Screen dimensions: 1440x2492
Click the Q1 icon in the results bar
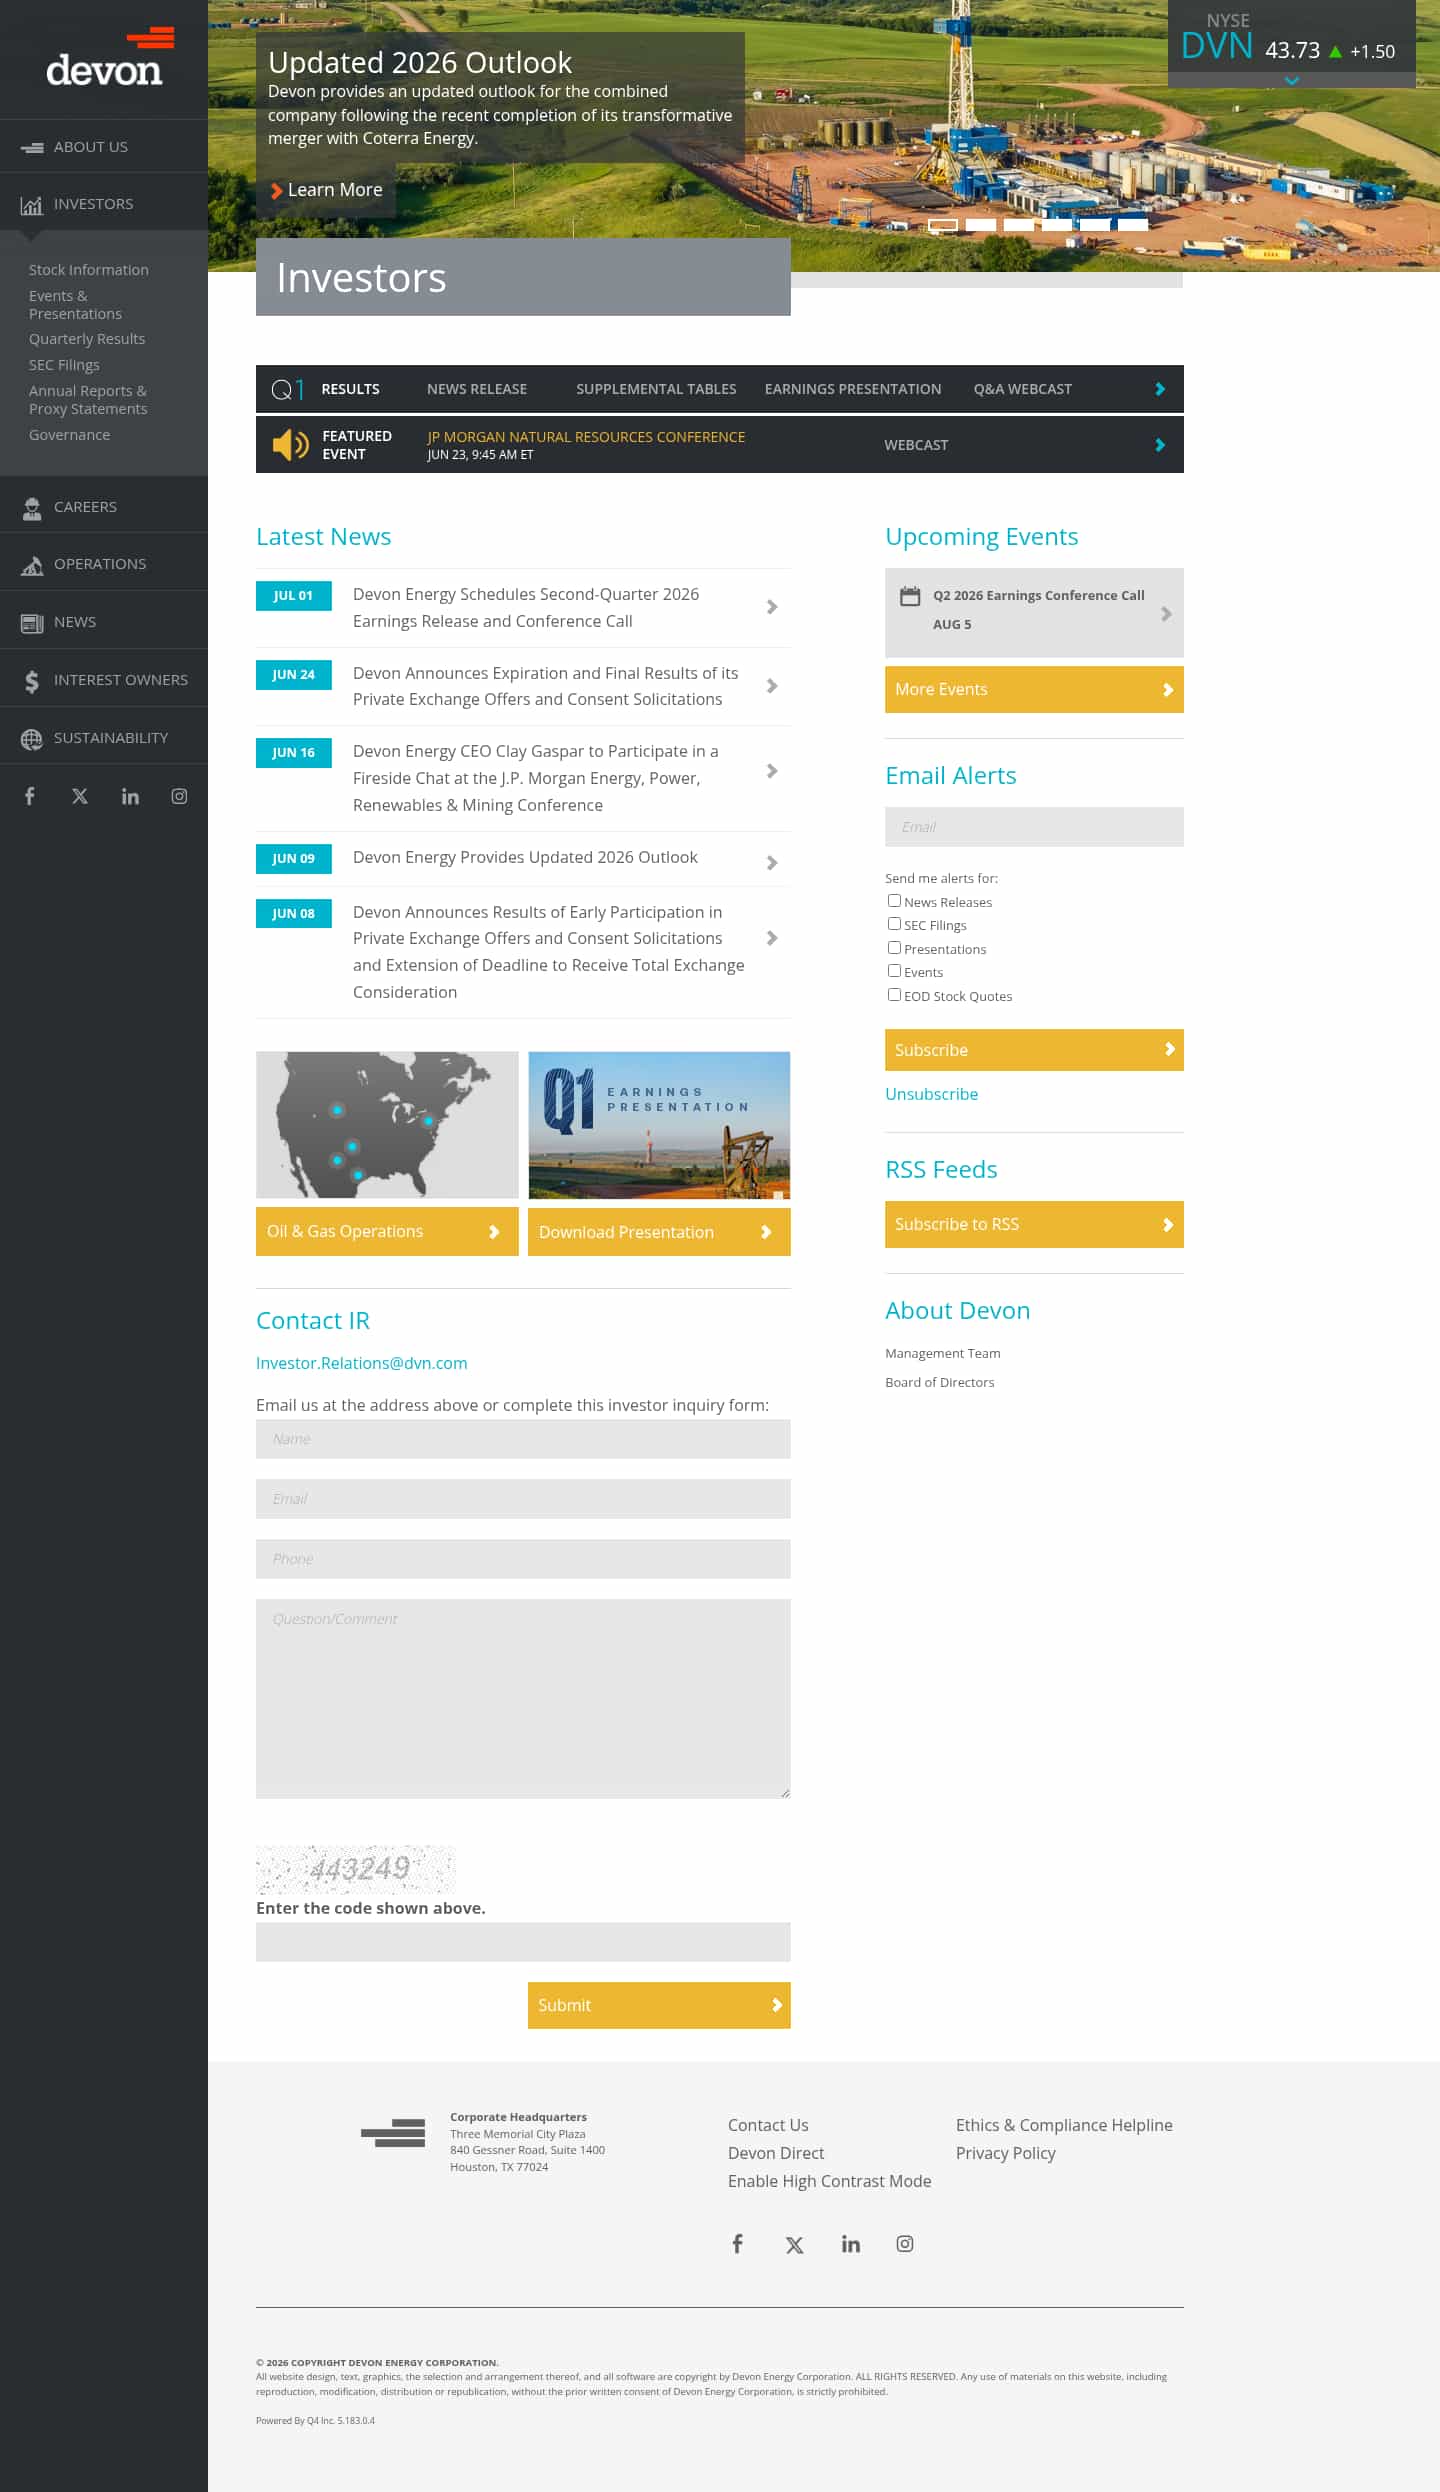pyautogui.click(x=287, y=389)
